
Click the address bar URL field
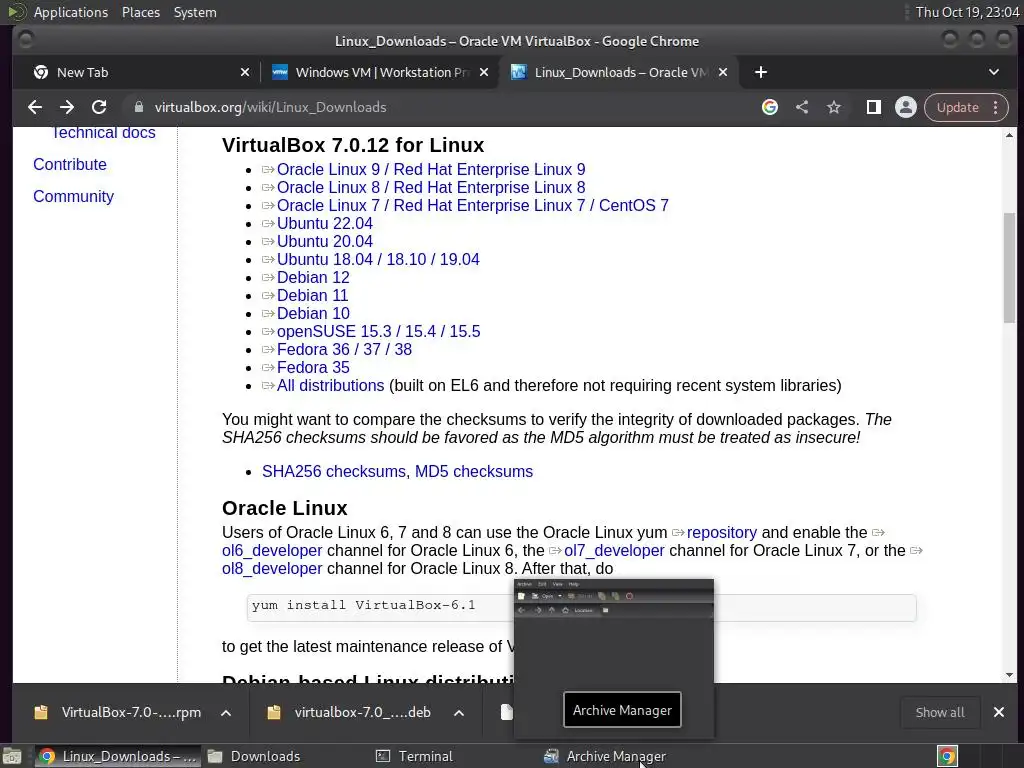tap(444, 107)
